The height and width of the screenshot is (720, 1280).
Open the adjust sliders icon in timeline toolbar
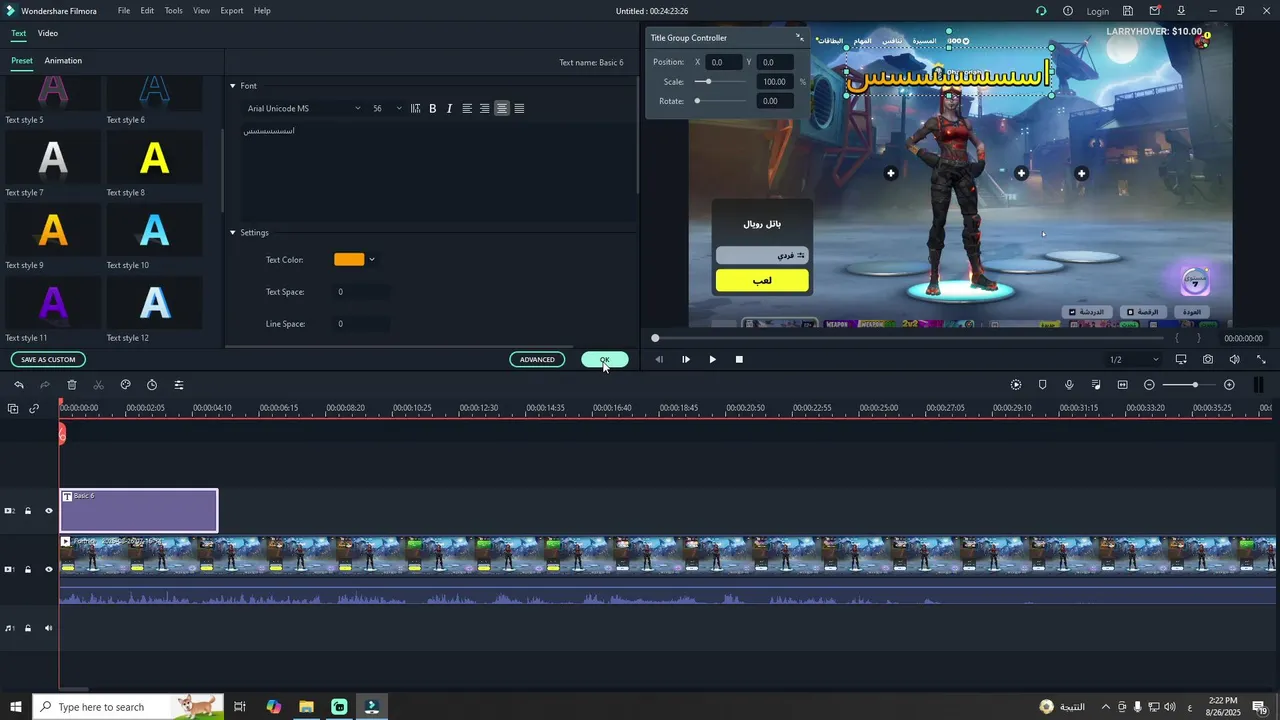click(179, 385)
